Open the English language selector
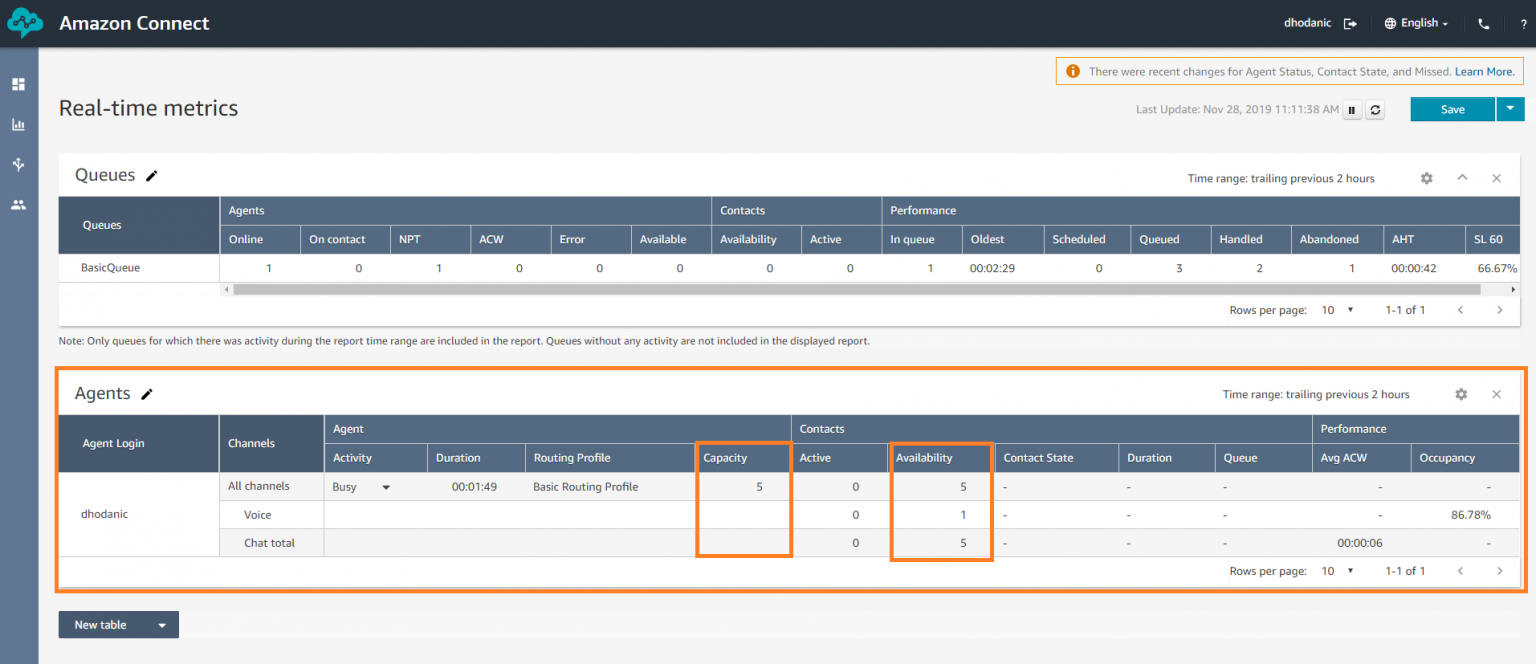Image resolution: width=1536 pixels, height=664 pixels. [x=1416, y=22]
